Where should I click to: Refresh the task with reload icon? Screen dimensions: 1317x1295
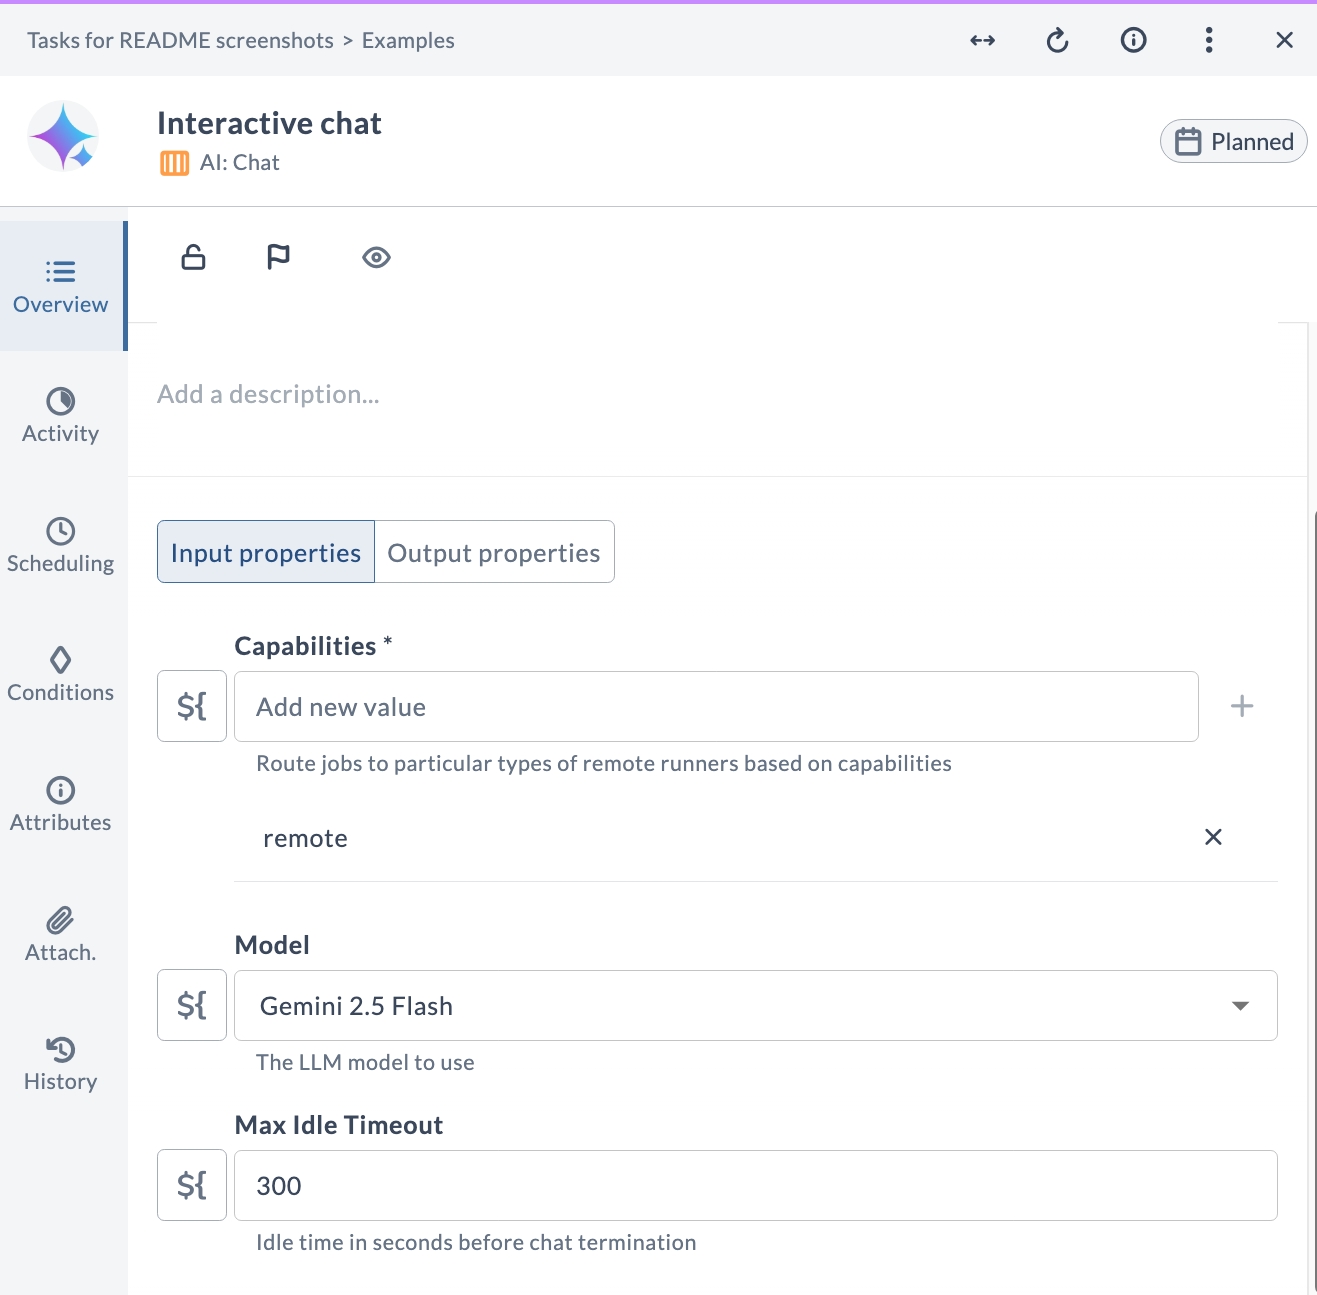click(1057, 40)
